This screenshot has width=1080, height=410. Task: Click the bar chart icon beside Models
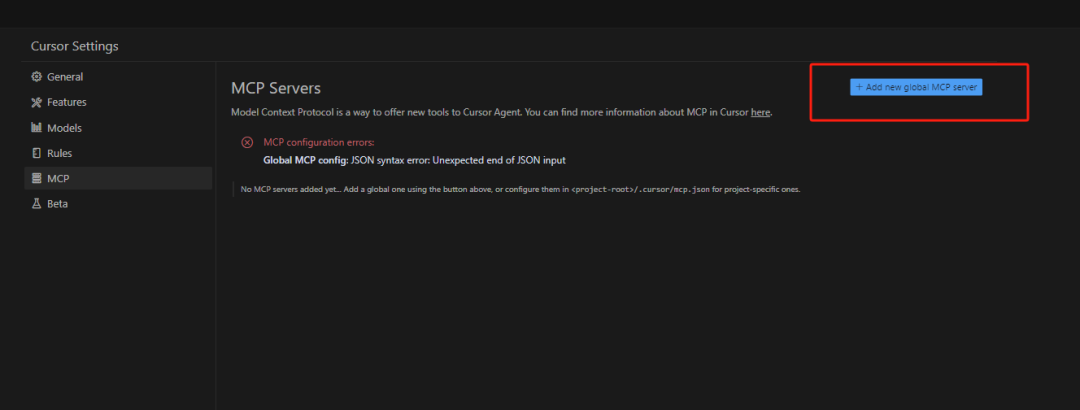click(37, 128)
